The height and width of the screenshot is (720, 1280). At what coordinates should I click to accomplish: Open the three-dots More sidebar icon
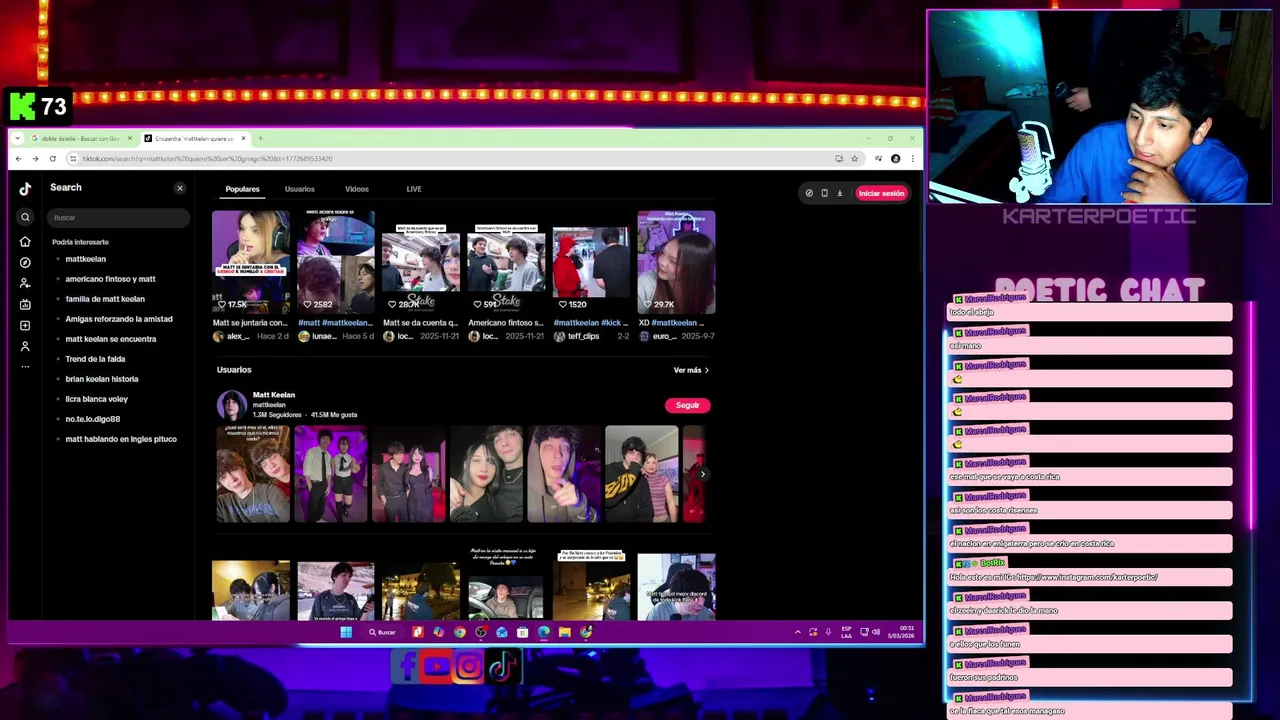[25, 366]
